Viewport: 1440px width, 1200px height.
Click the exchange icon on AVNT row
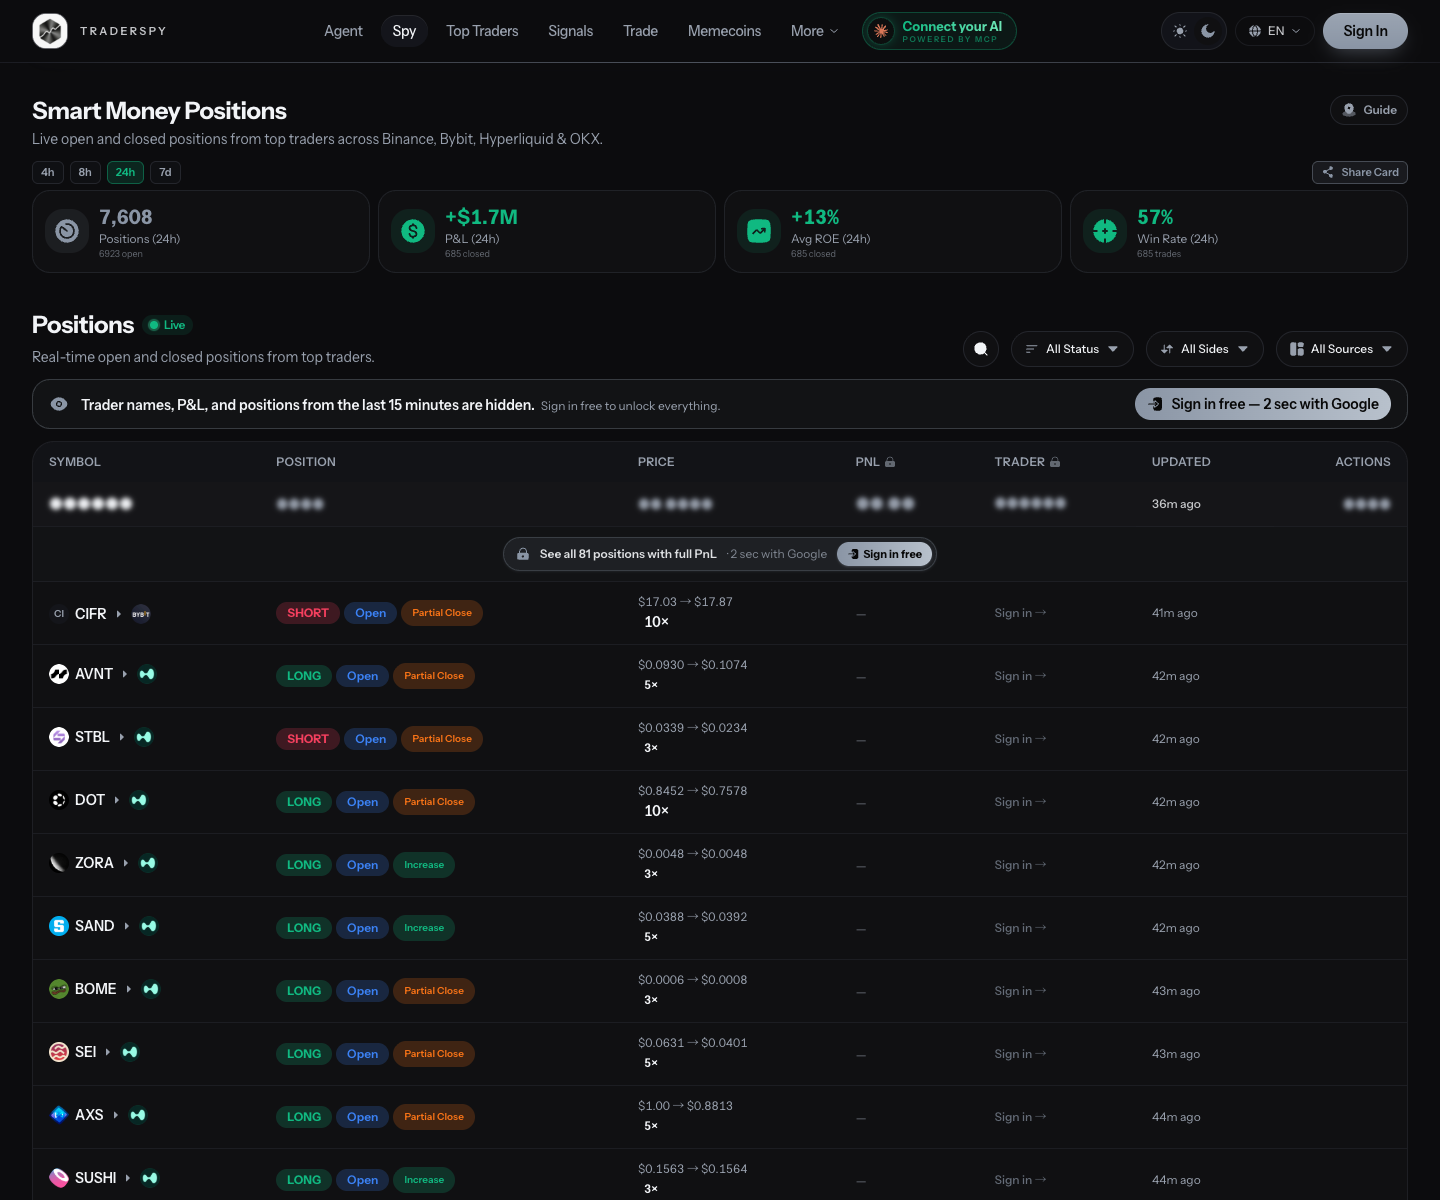coord(147,674)
